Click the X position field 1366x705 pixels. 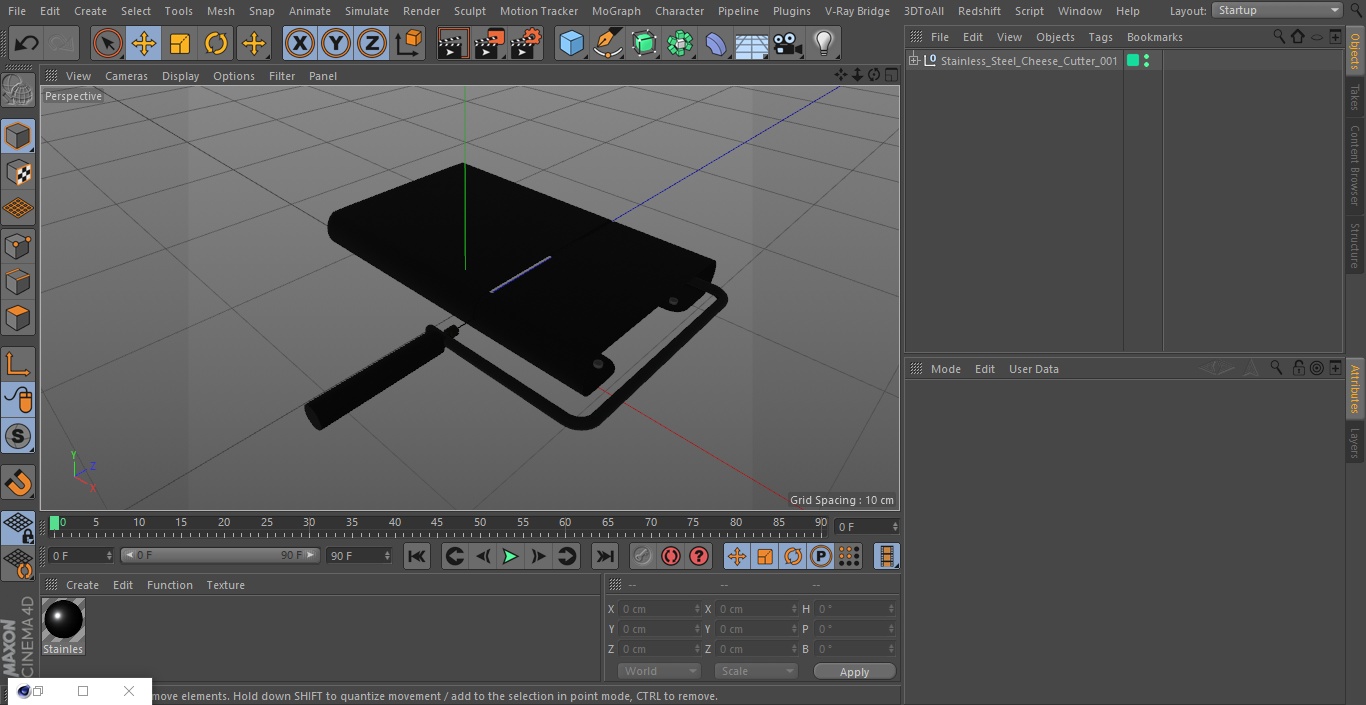point(659,609)
